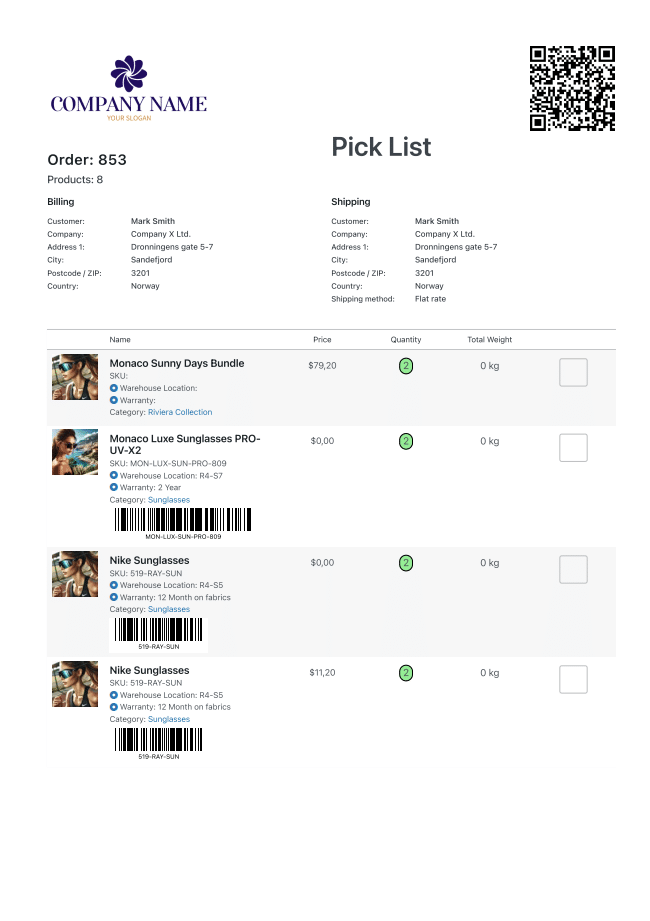Click the Monaco Sunny Days Bundle product thumbnail
The width and height of the screenshot is (650, 921).
pyautogui.click(x=75, y=377)
